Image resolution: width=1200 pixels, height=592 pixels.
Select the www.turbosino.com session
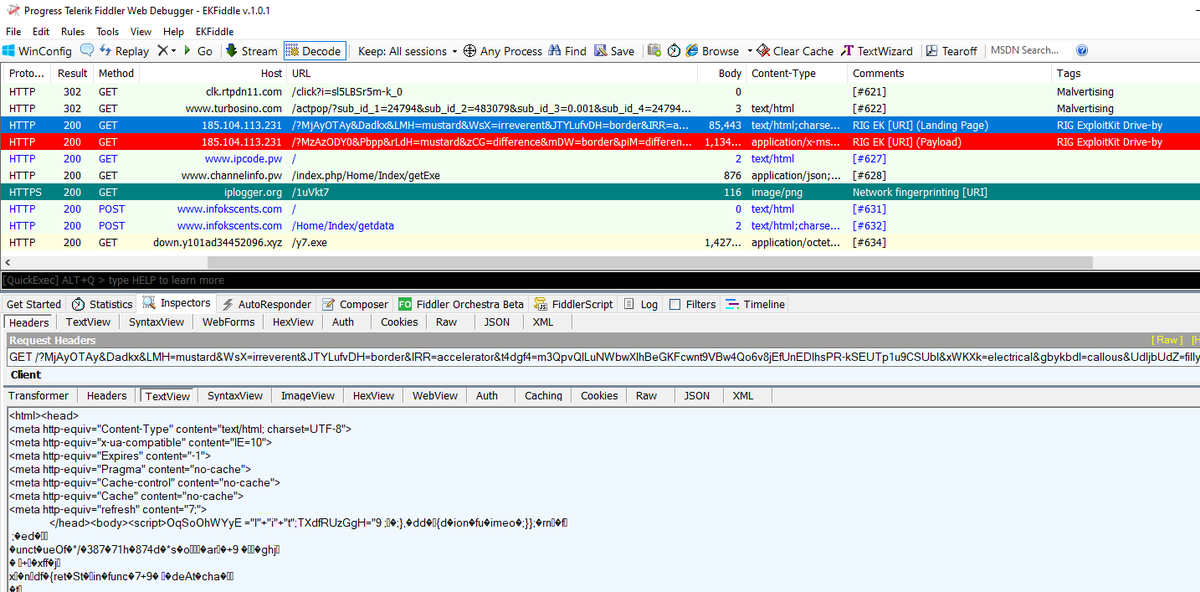pos(600,108)
